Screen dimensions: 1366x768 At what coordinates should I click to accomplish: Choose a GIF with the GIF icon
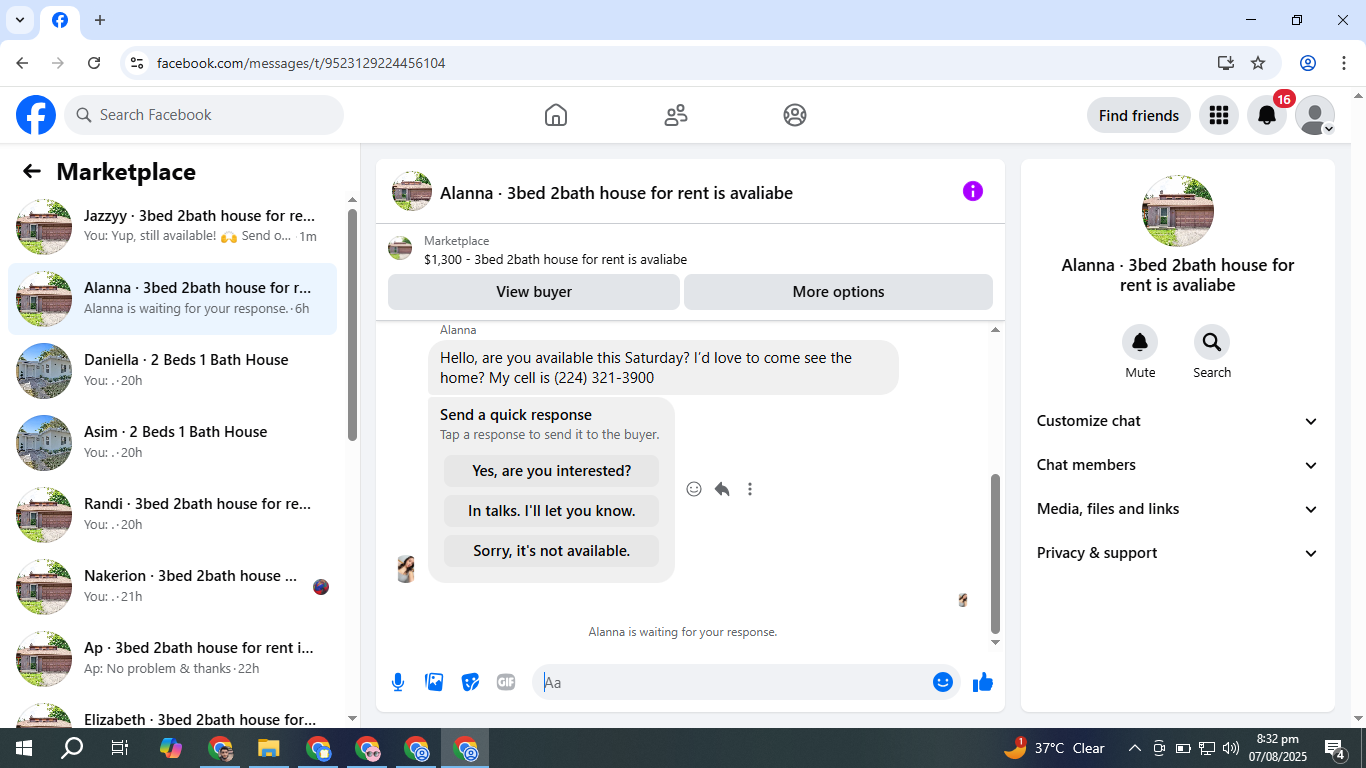pos(506,682)
